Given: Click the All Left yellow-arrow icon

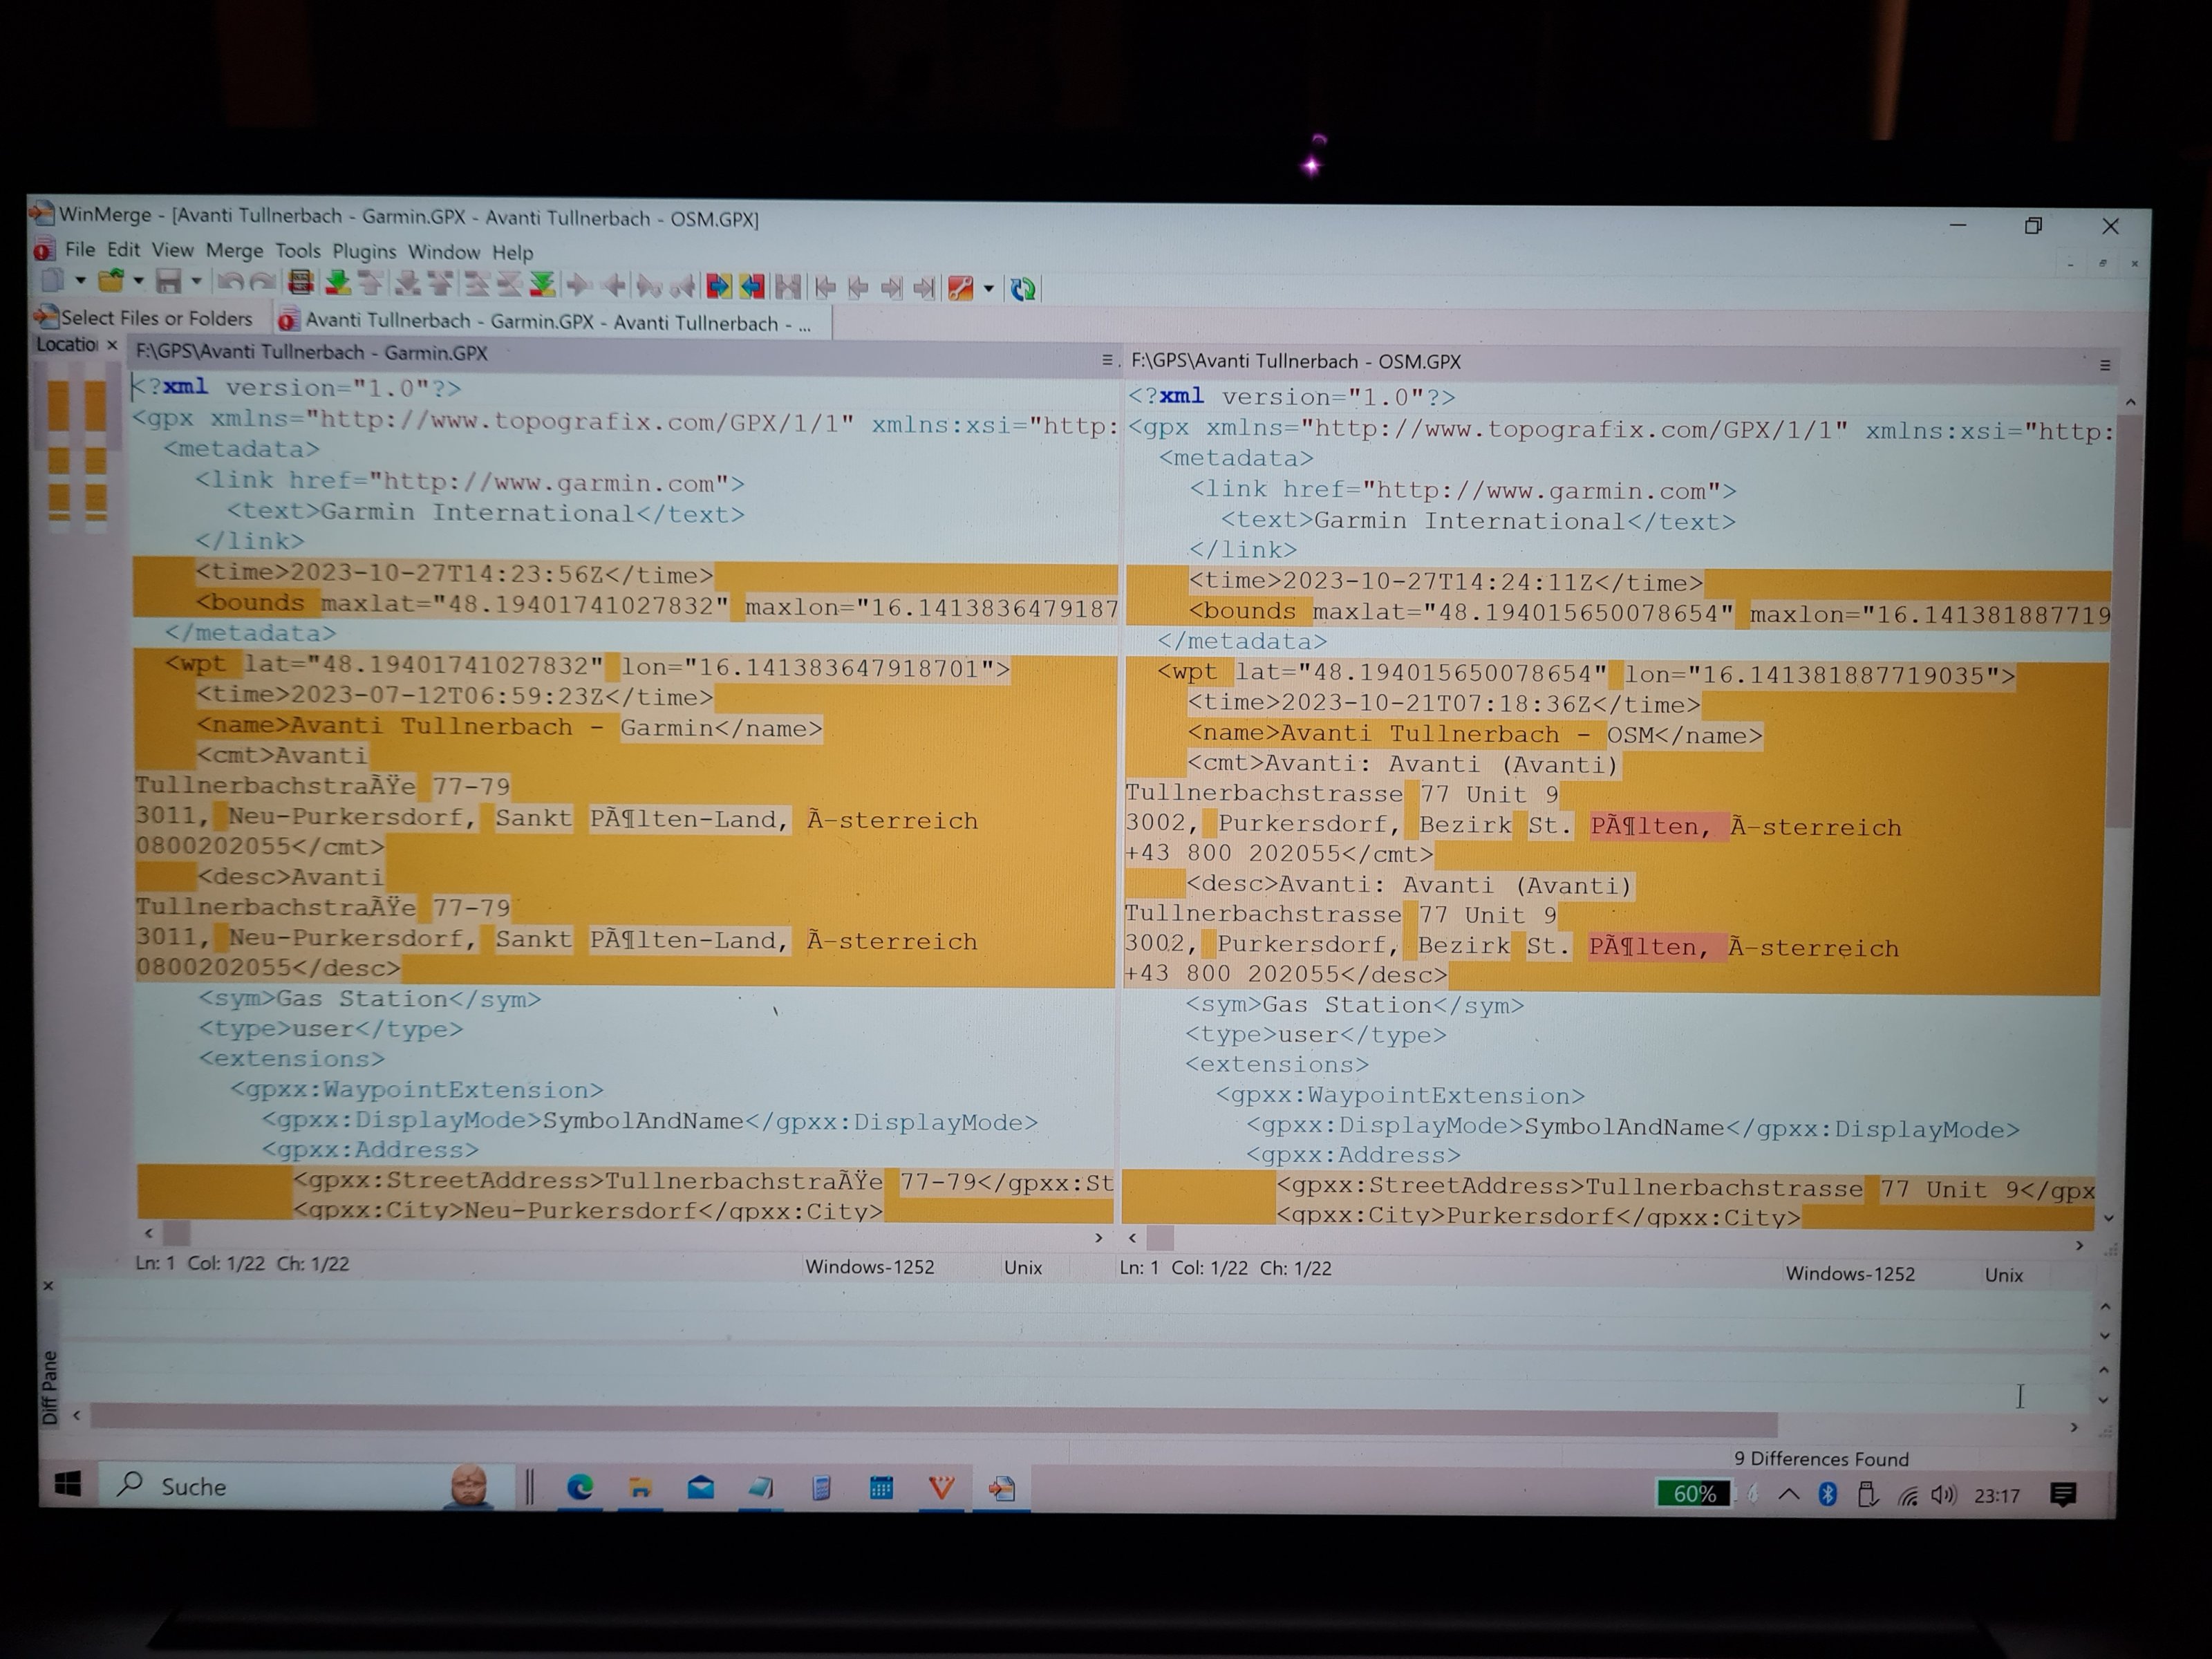Looking at the screenshot, I should [752, 287].
